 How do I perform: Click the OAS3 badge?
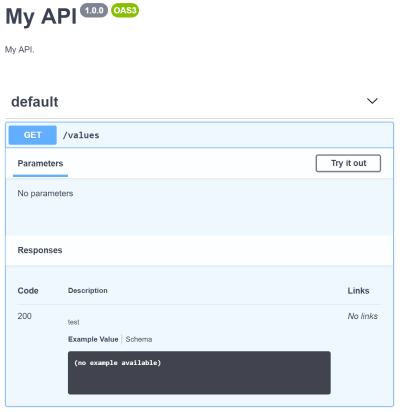click(x=125, y=10)
